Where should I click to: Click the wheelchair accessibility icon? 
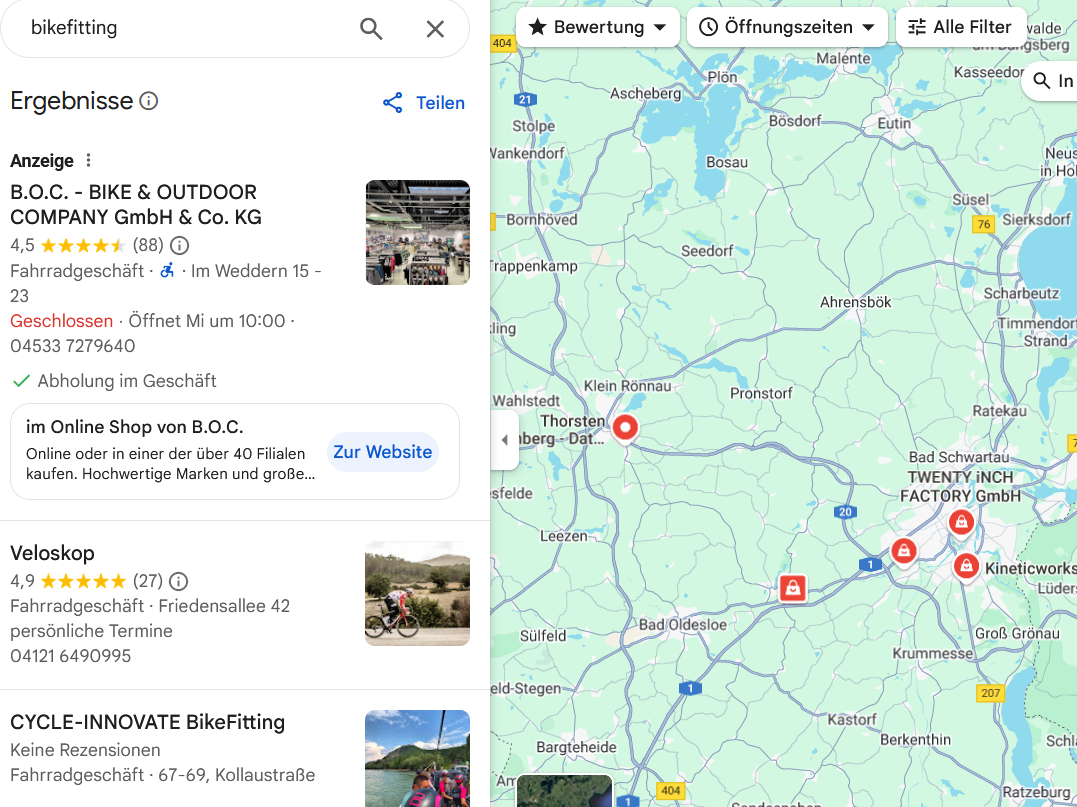tap(167, 271)
